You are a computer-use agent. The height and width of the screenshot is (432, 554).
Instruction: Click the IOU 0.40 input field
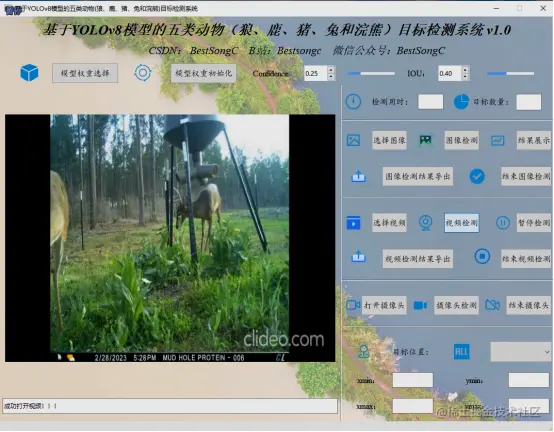450,73
